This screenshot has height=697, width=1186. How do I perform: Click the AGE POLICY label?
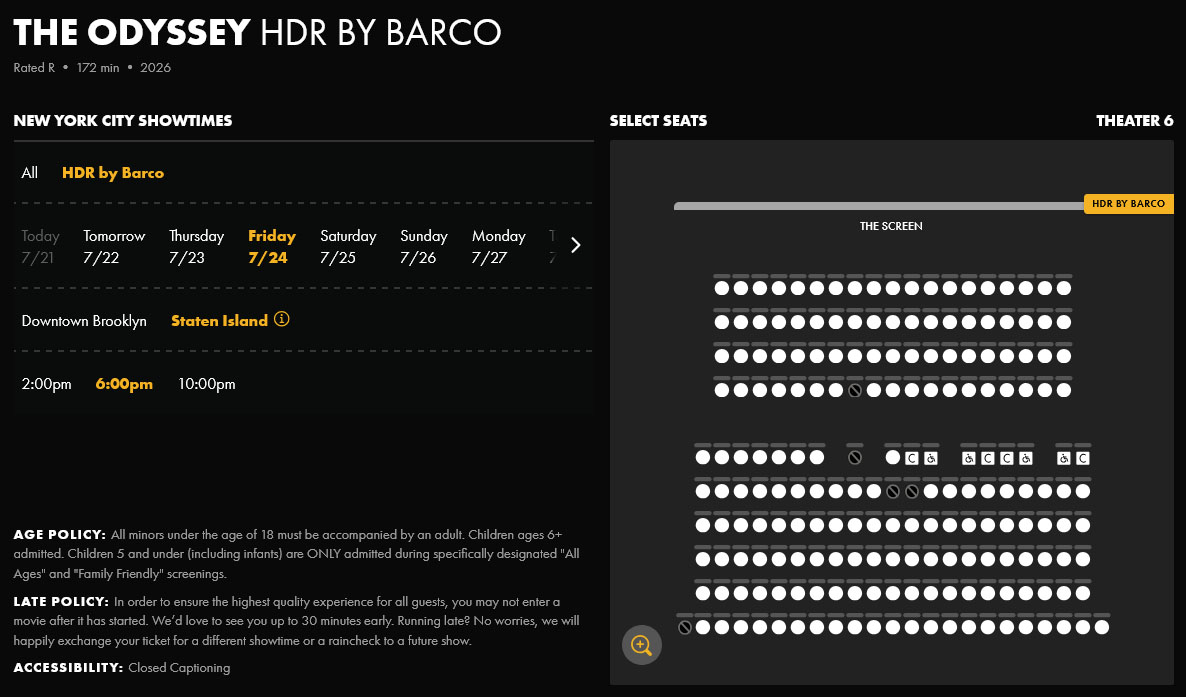pos(60,534)
